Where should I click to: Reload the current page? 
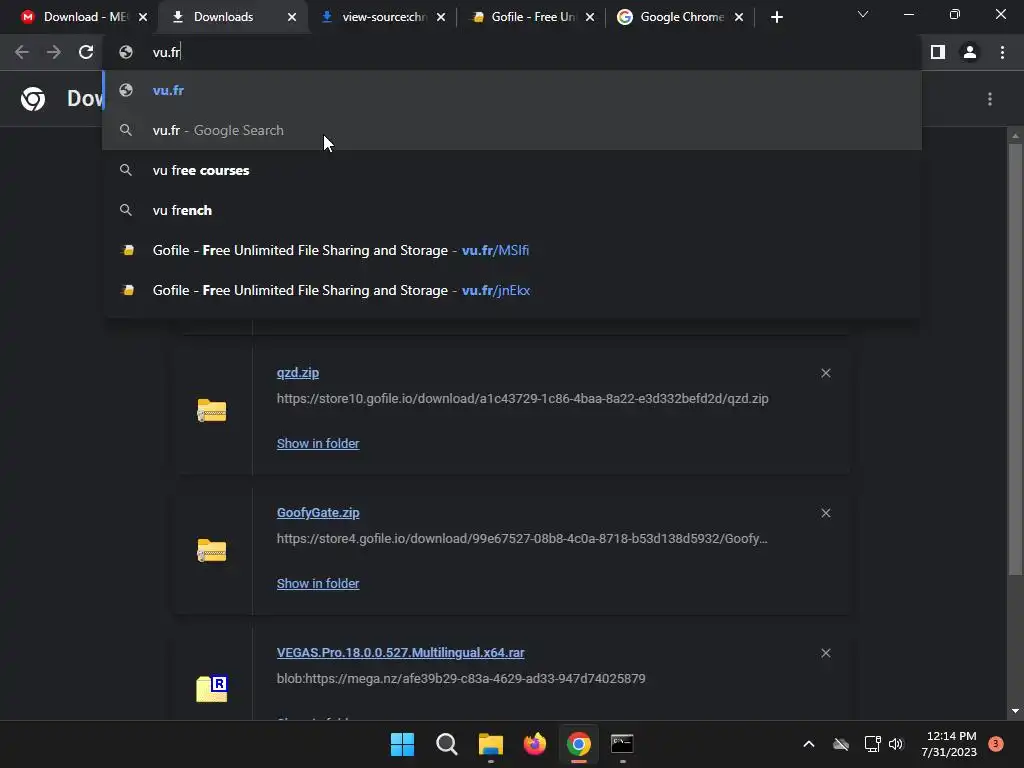86,52
